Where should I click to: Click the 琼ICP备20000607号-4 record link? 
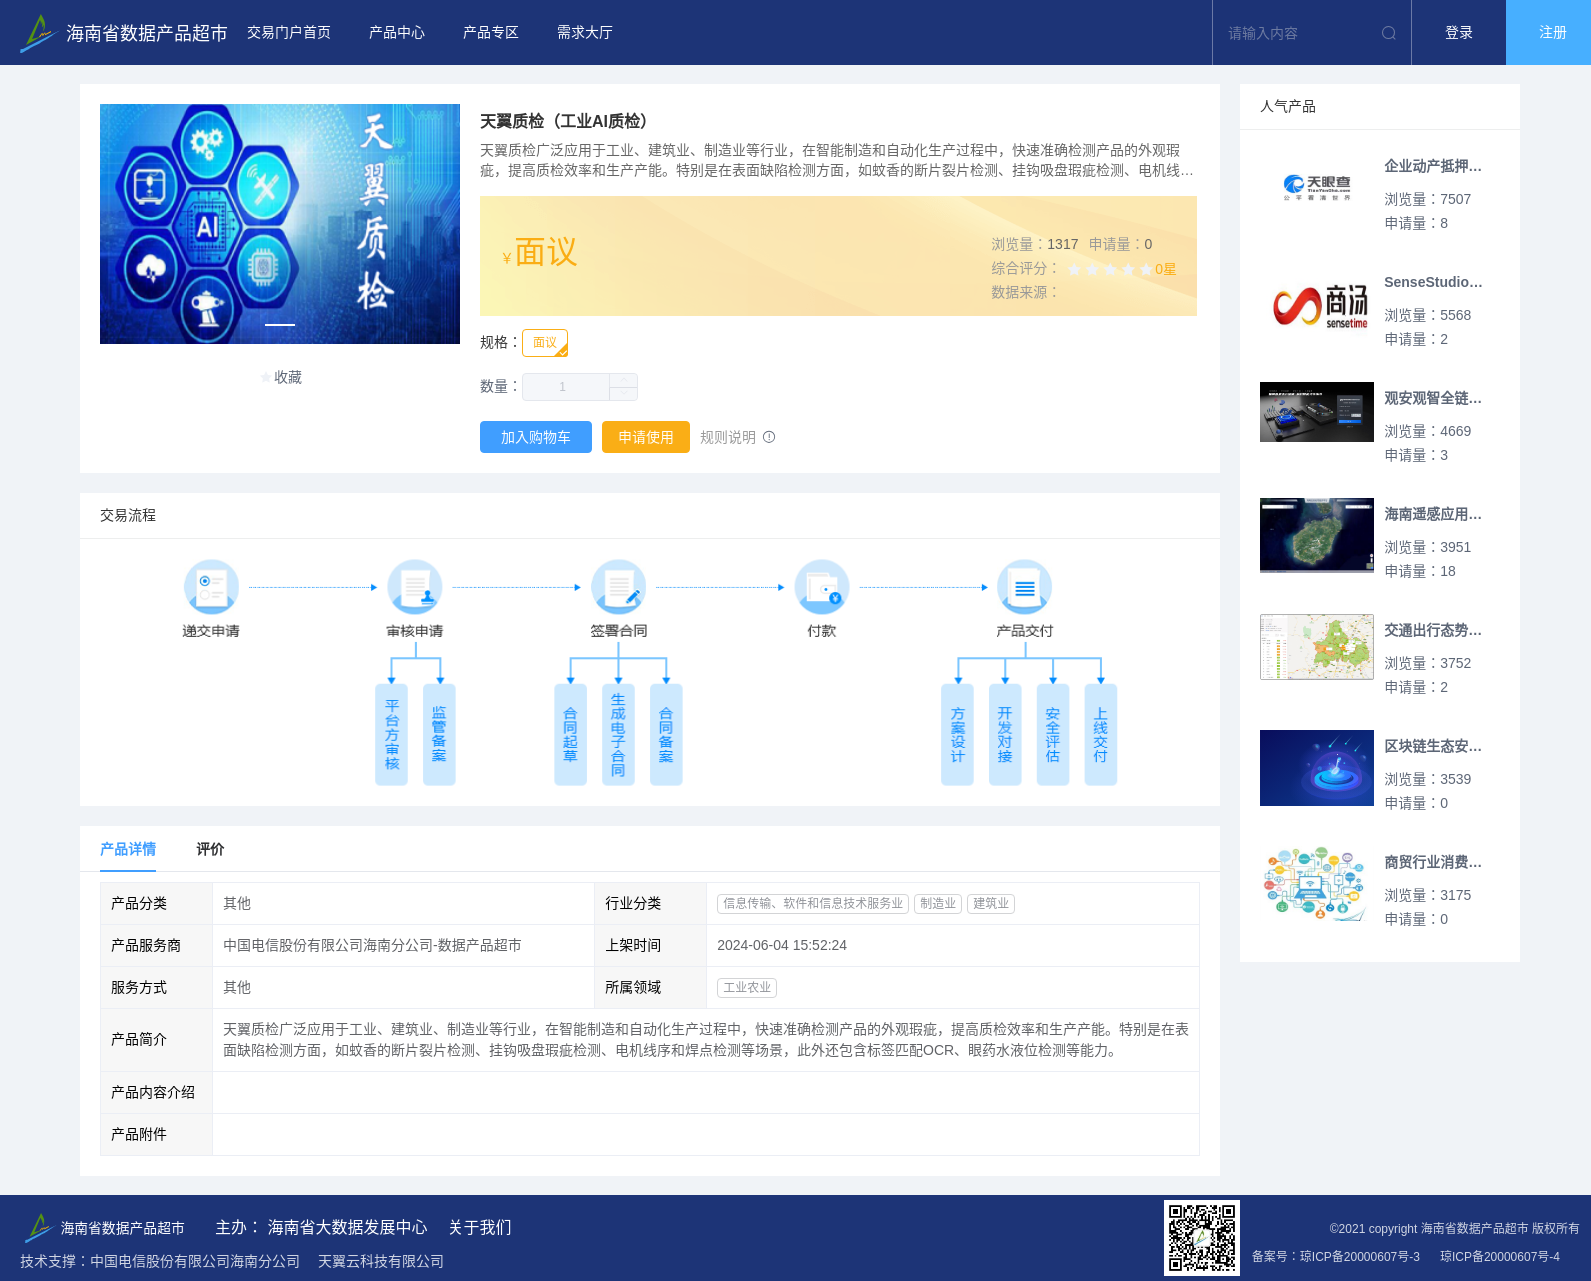tap(1500, 1256)
